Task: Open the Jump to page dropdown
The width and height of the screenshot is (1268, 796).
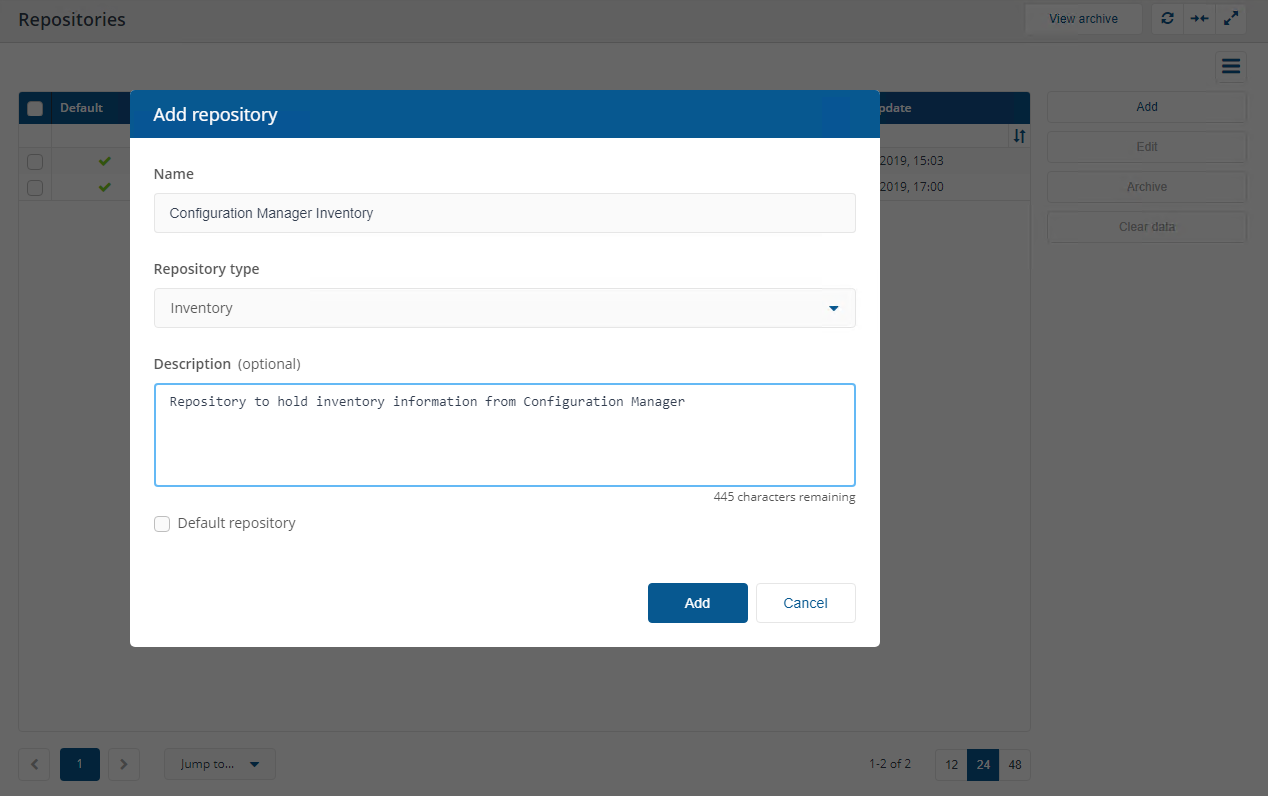Action: 220,765
